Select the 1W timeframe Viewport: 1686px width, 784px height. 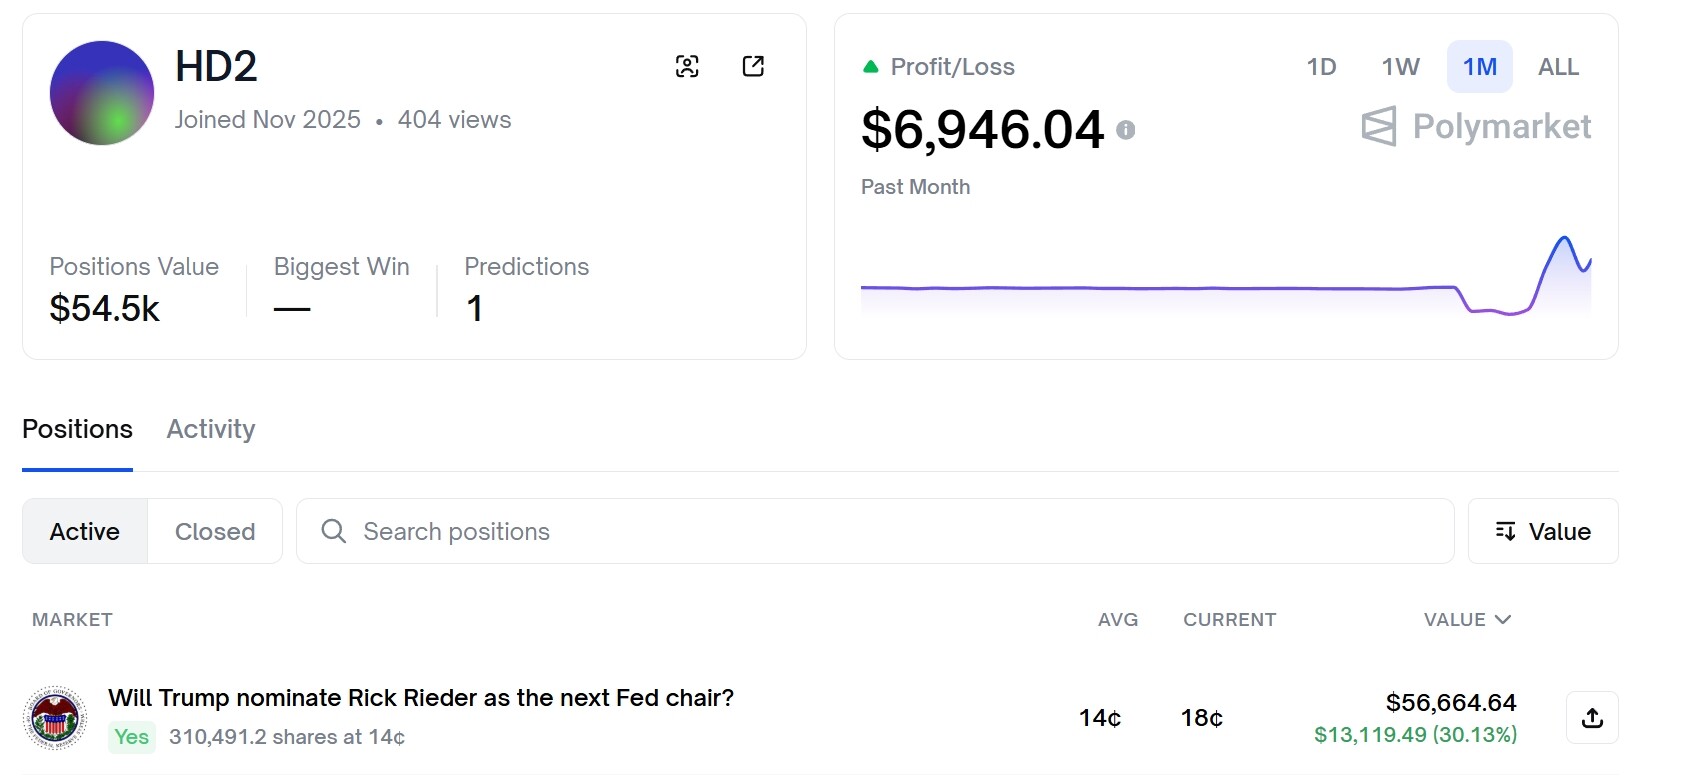(1400, 67)
